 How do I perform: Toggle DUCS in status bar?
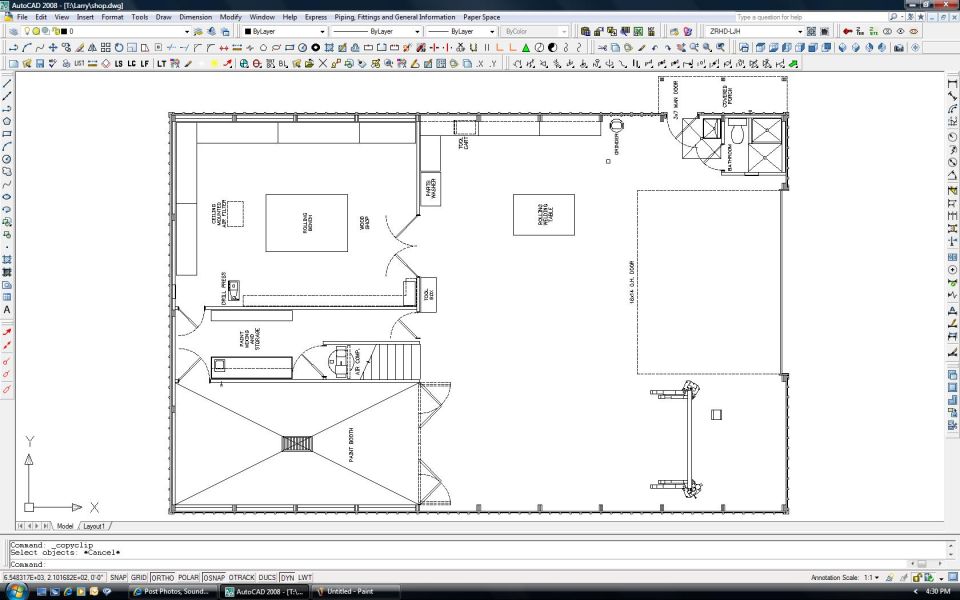pos(268,577)
